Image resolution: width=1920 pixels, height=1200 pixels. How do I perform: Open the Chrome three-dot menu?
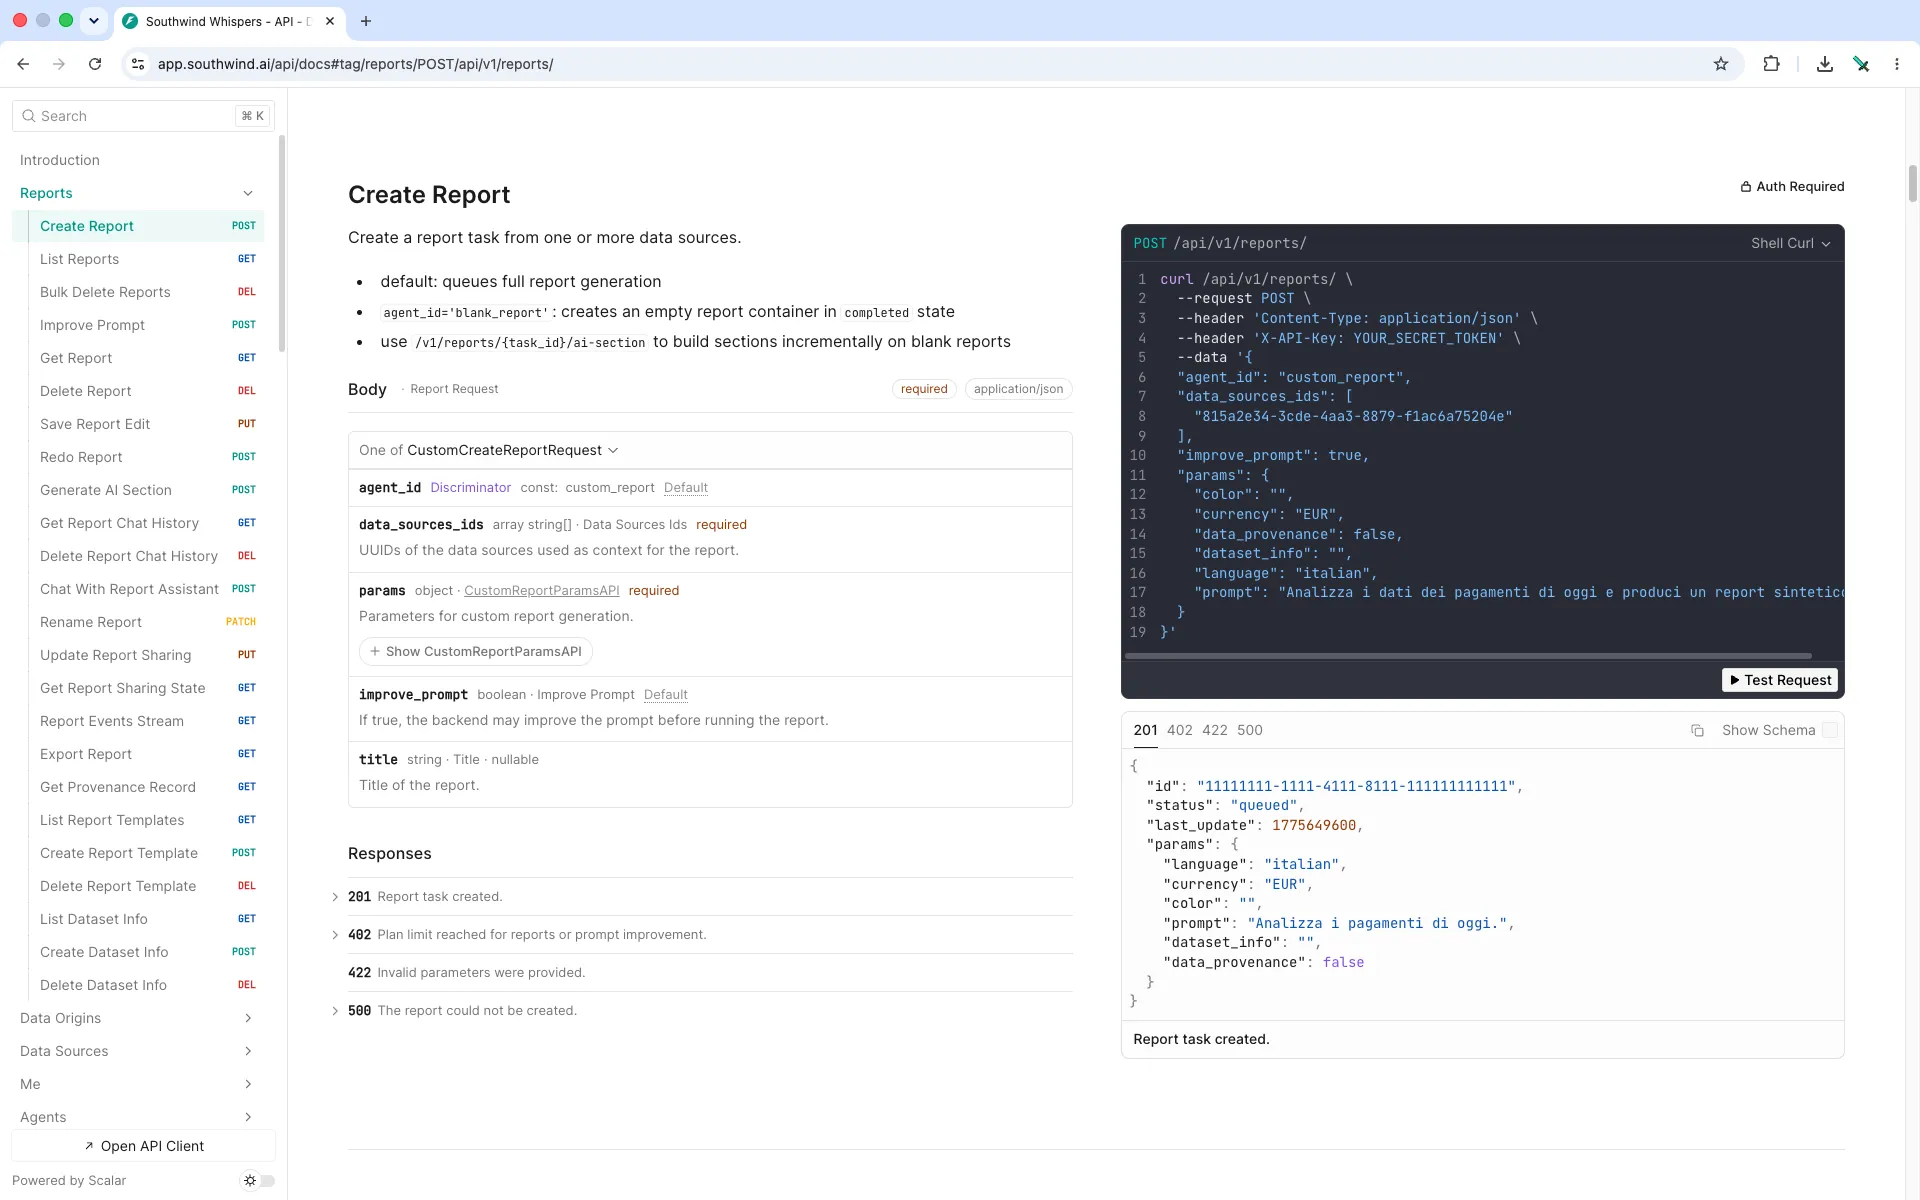click(1897, 64)
